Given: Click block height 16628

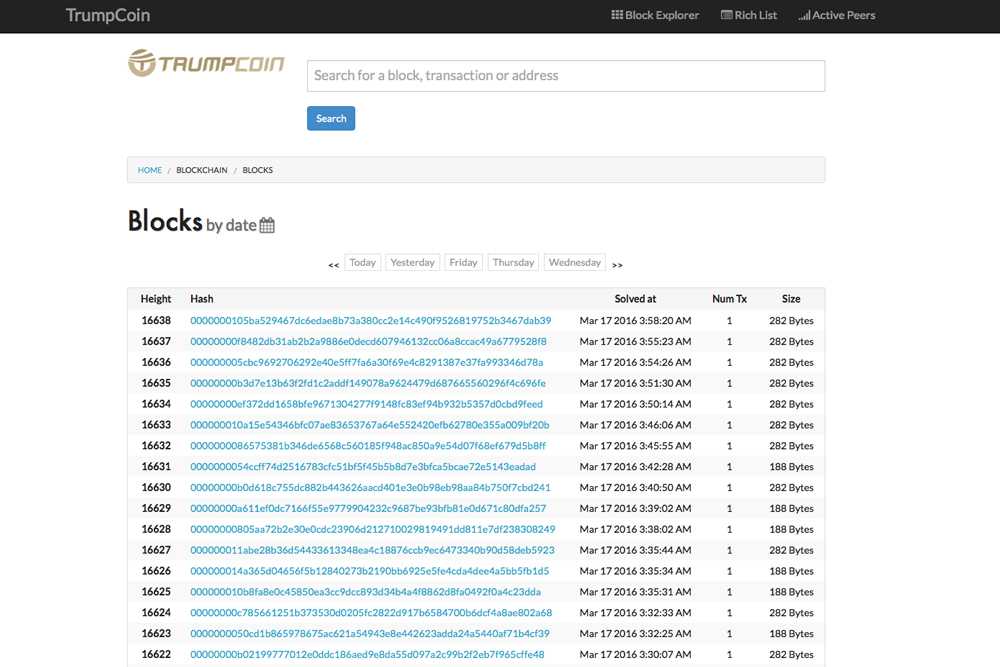Looking at the screenshot, I should click(x=156, y=529).
